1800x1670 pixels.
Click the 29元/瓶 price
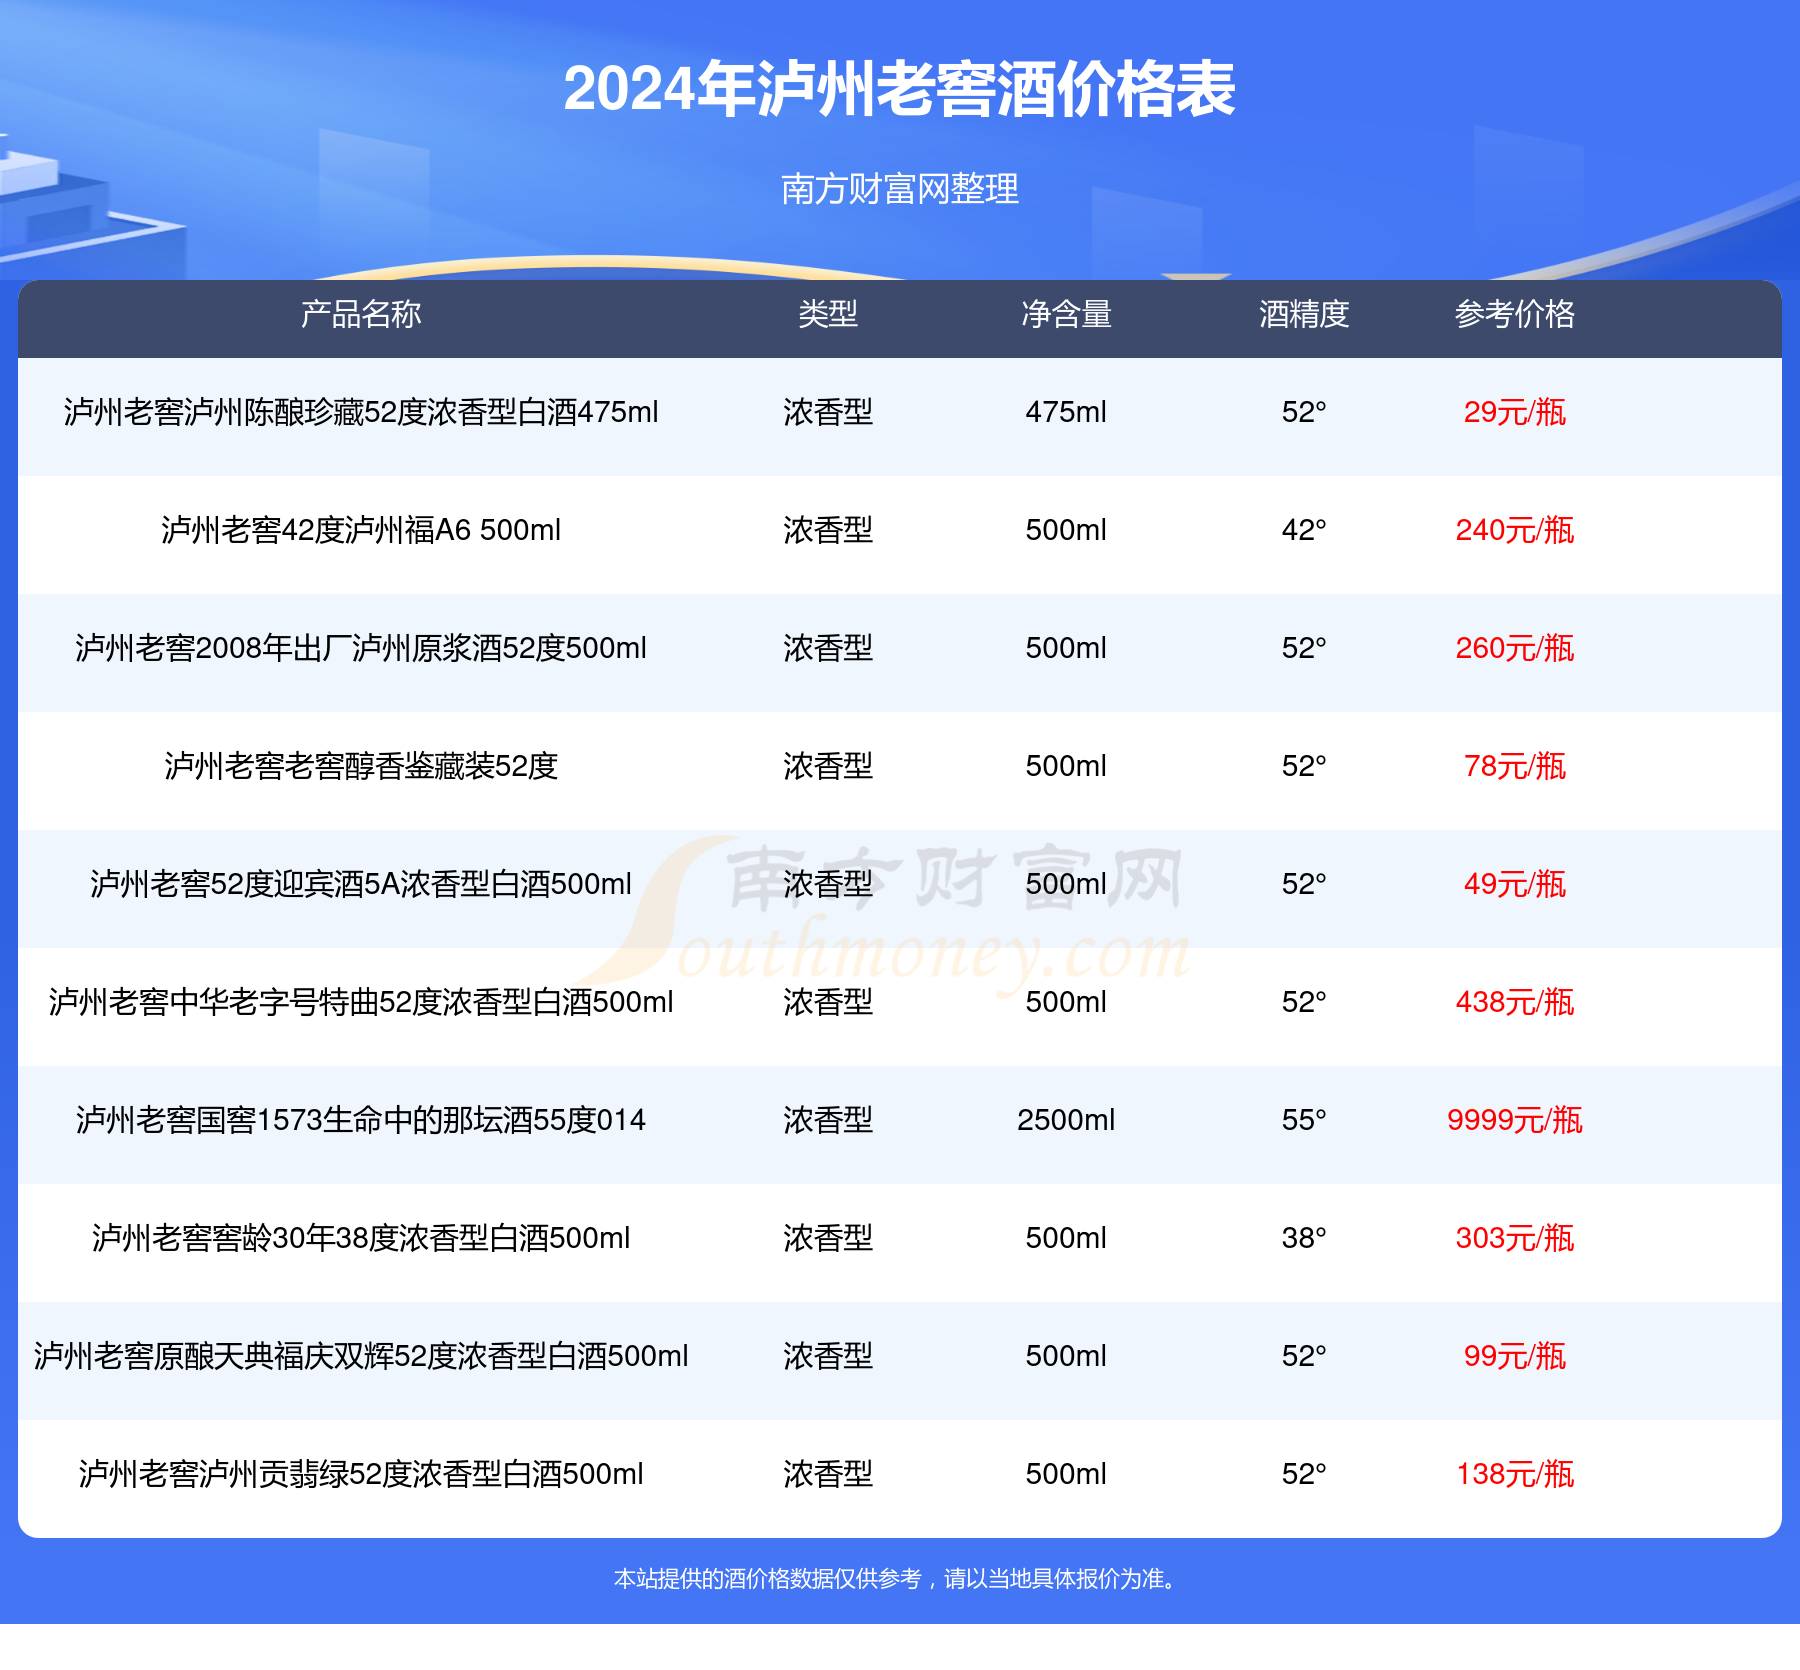tap(1515, 412)
